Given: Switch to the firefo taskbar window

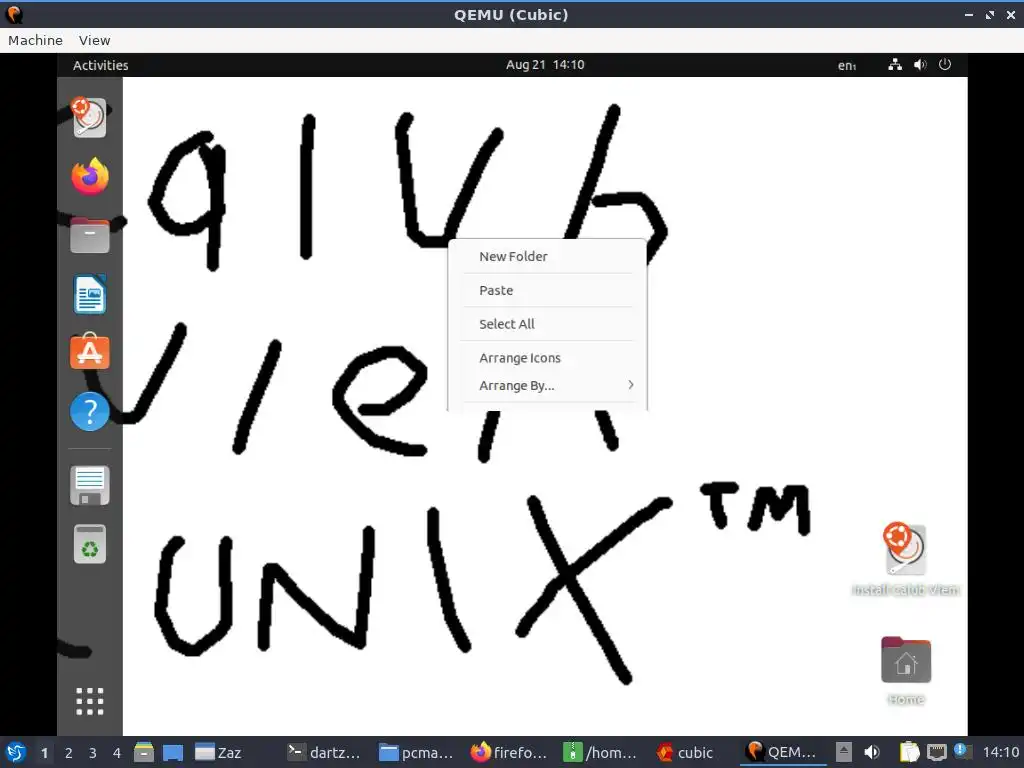Looking at the screenshot, I should [509, 752].
